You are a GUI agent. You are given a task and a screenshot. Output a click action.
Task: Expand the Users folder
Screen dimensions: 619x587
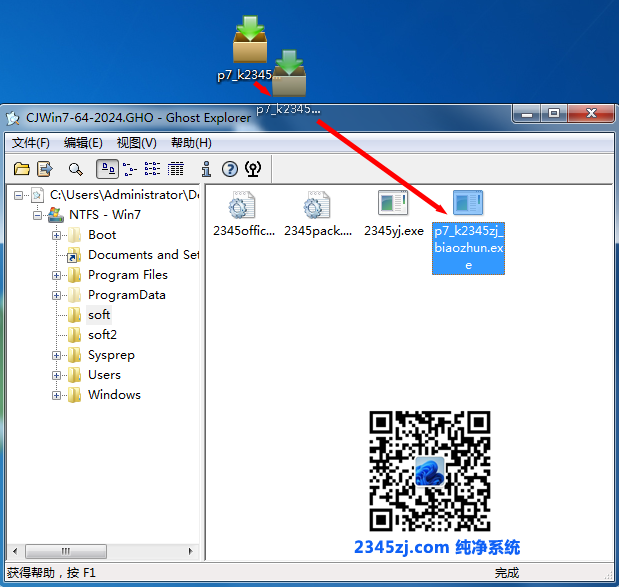(56, 375)
